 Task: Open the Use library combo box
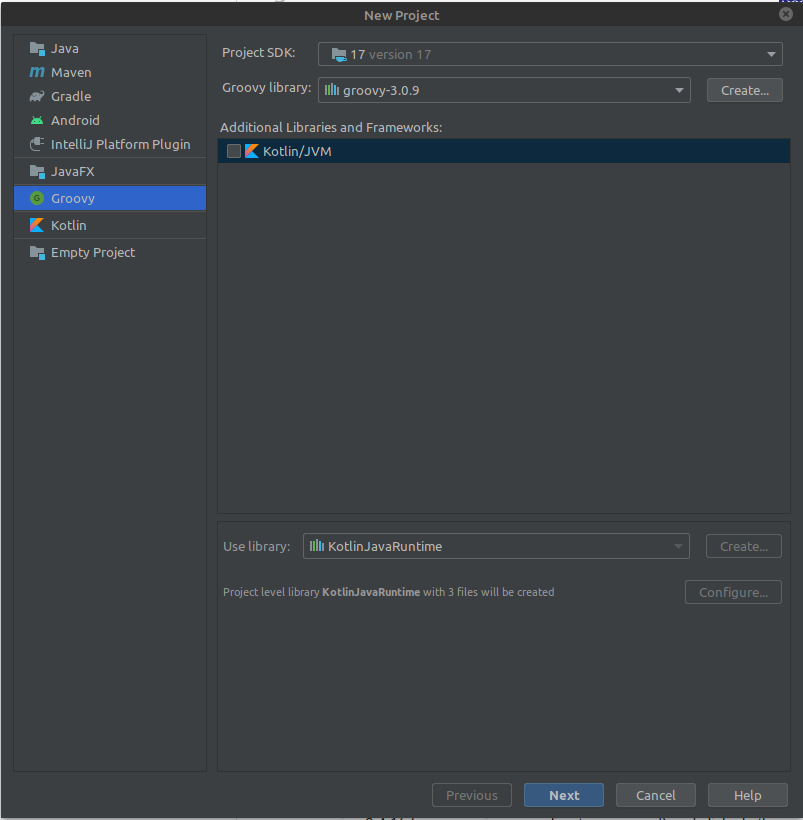click(496, 546)
